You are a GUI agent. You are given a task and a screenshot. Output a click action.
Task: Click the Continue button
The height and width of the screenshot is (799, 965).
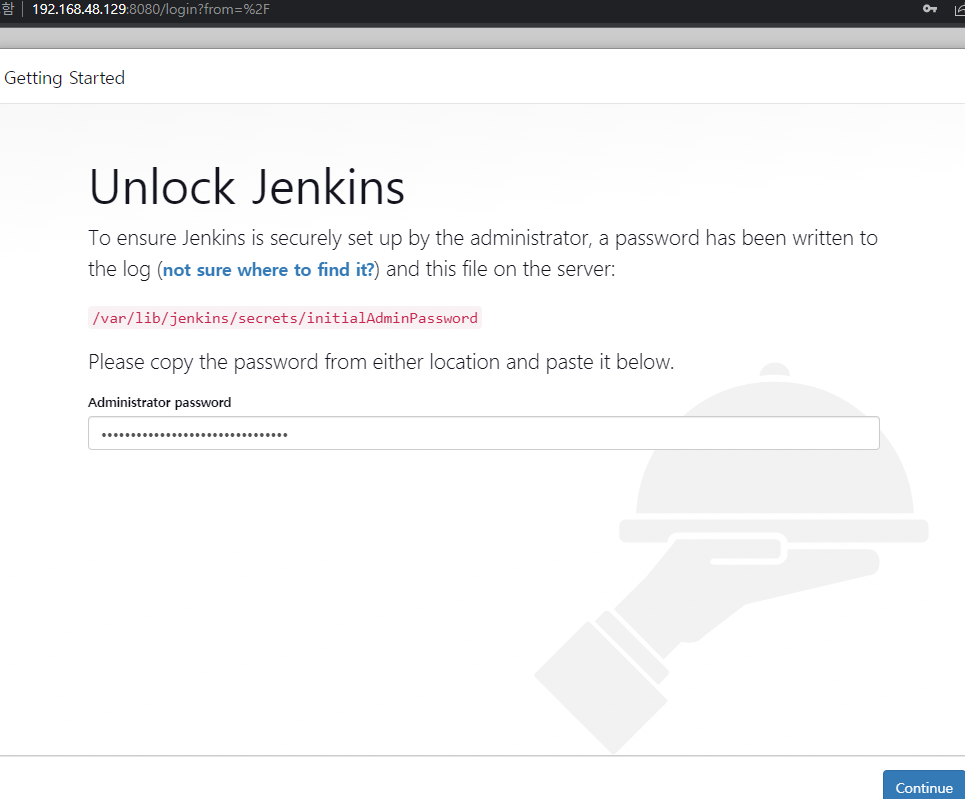(x=924, y=785)
